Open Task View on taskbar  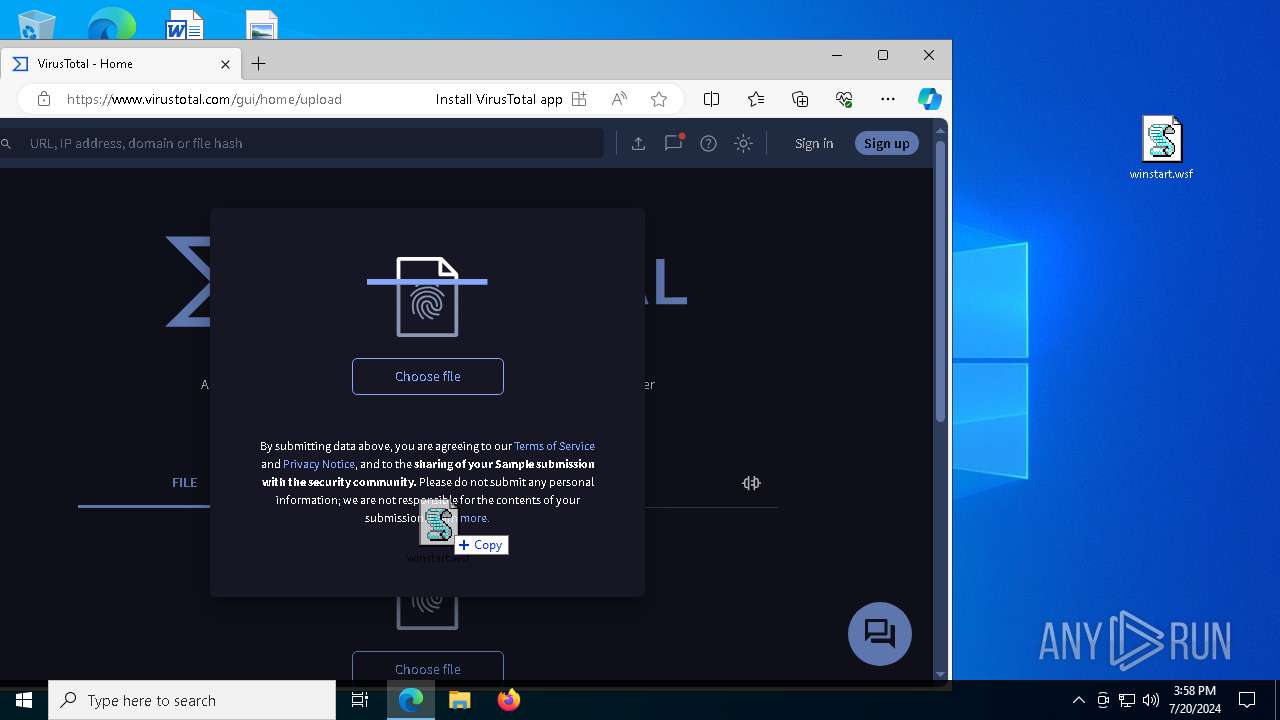[360, 700]
